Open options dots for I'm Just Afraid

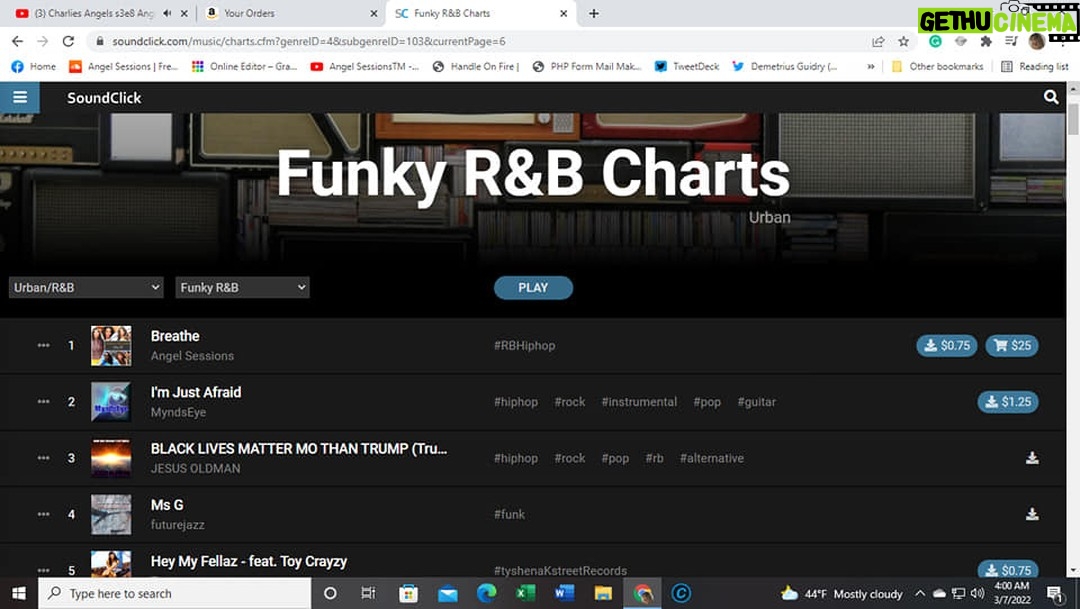click(x=43, y=402)
